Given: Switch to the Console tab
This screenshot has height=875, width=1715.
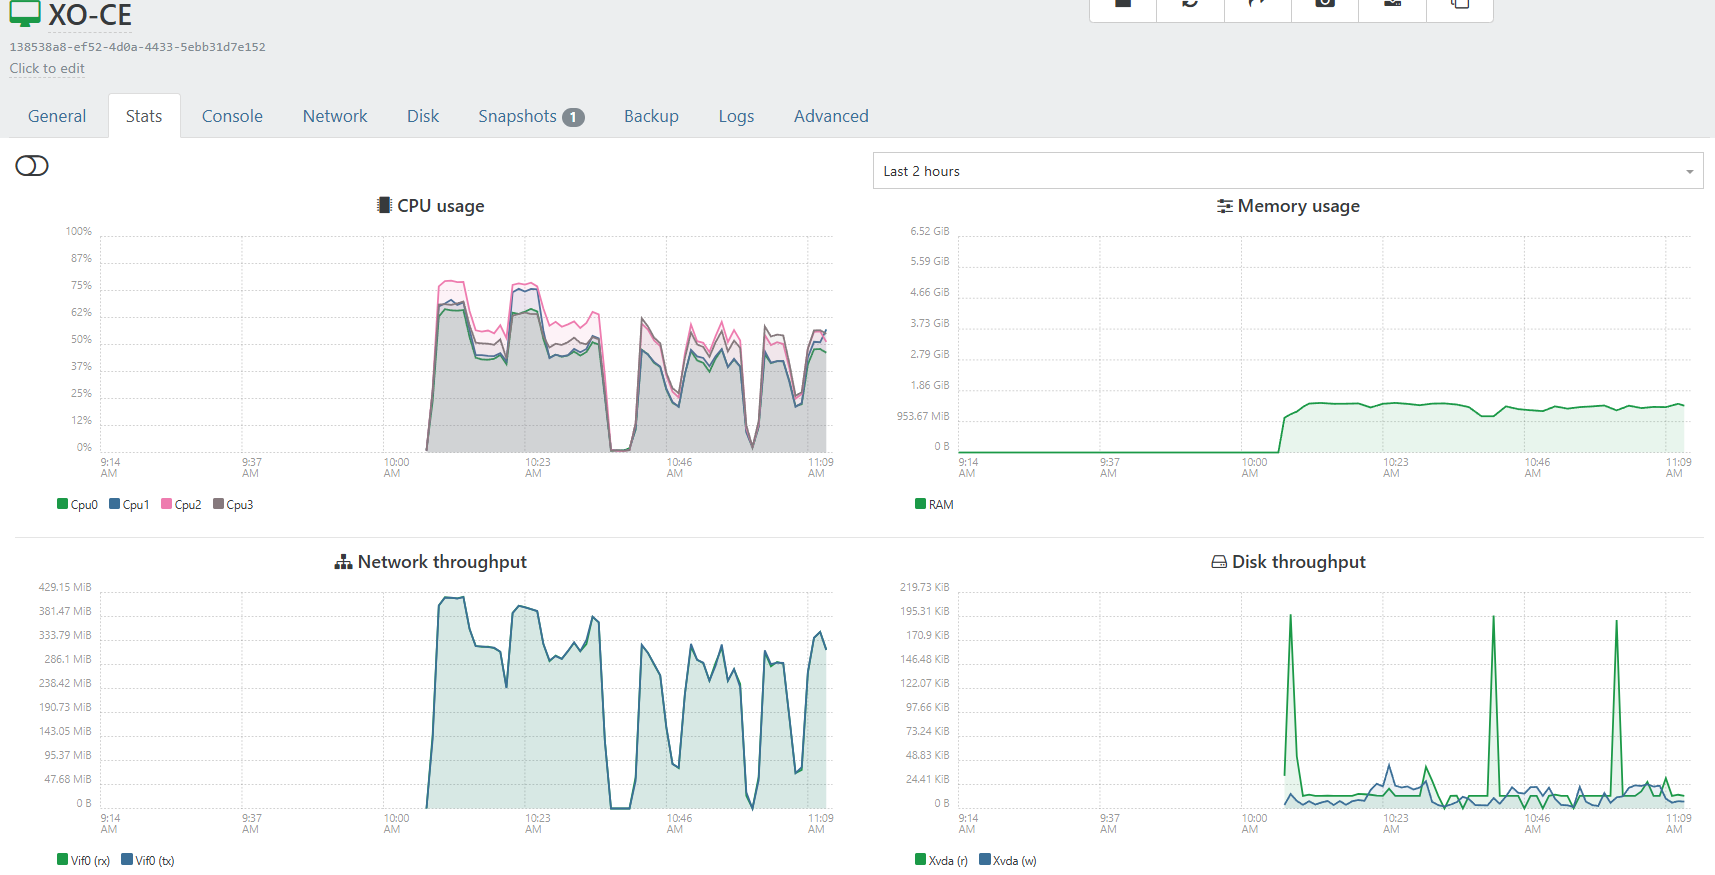Looking at the screenshot, I should pyautogui.click(x=232, y=116).
